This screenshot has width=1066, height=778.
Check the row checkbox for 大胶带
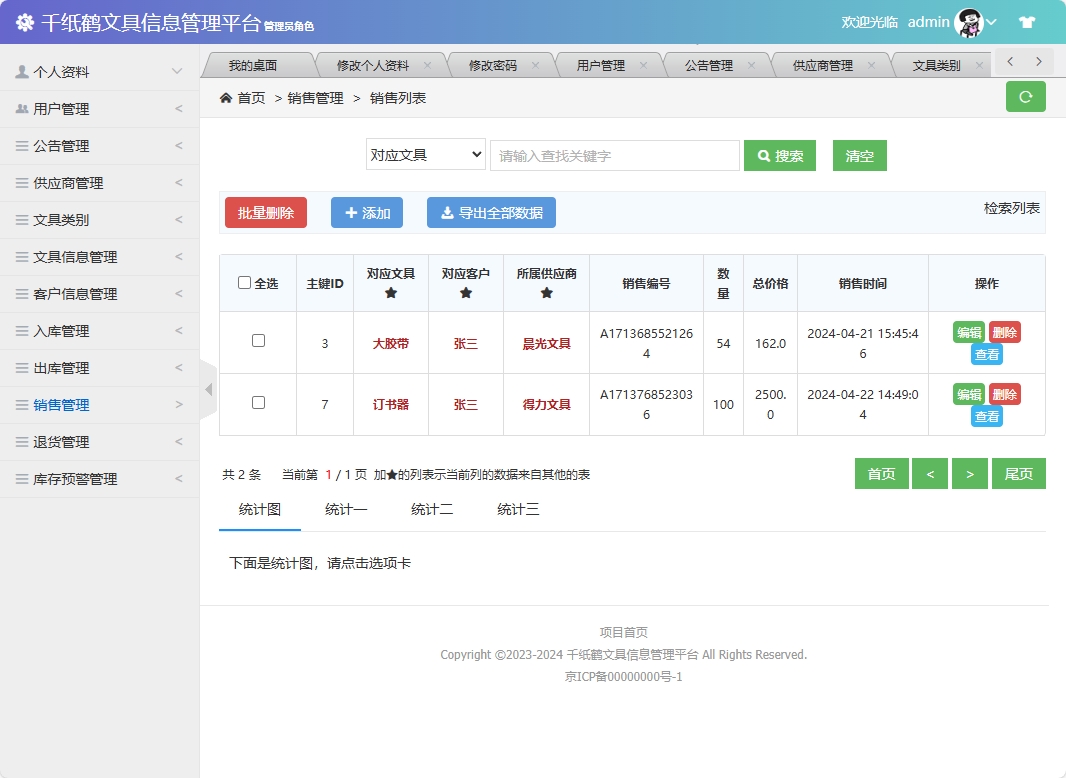coord(258,340)
